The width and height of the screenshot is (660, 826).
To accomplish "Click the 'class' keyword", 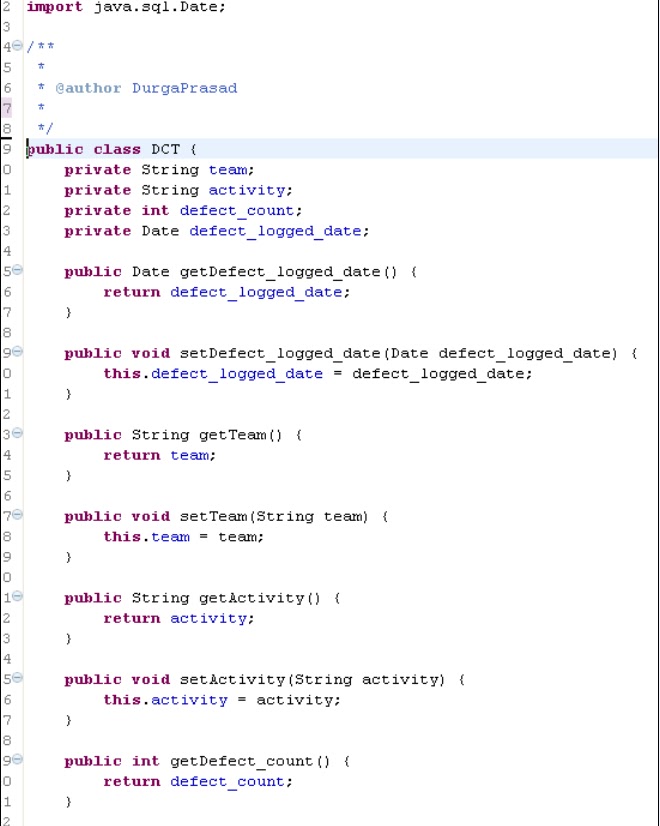I will (117, 149).
